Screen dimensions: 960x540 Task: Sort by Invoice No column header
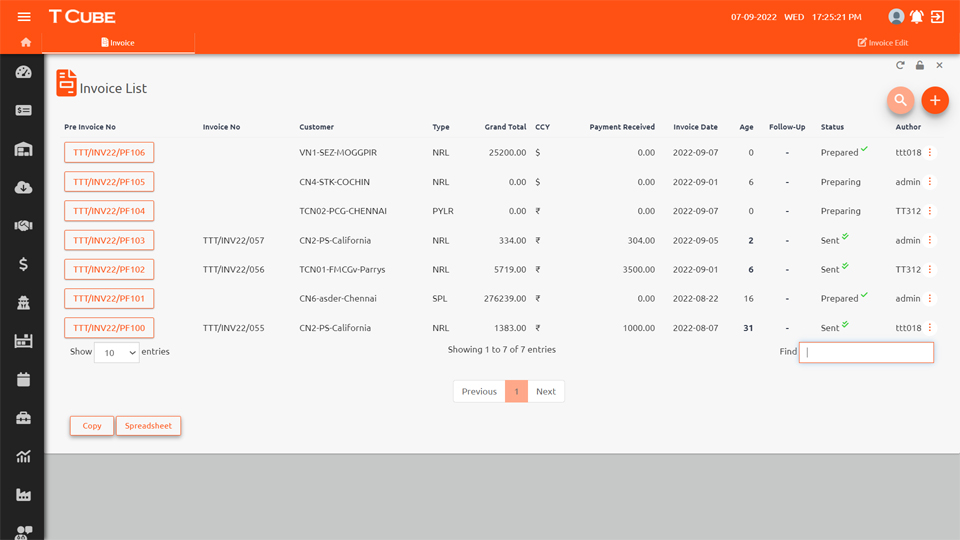pos(222,127)
